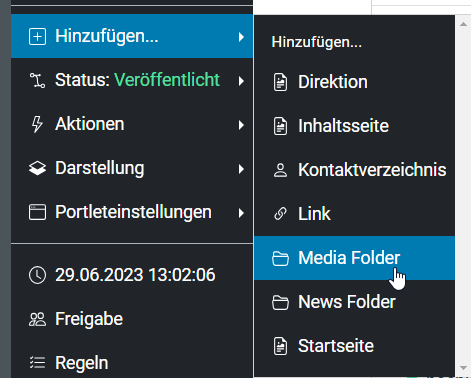This screenshot has height=378, width=471.
Task: Open the Hinzufügen... menu entry
Action: pos(132,36)
